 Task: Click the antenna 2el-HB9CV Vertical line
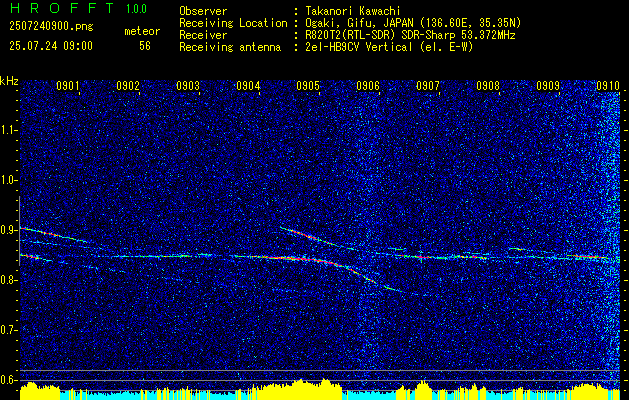390,47
